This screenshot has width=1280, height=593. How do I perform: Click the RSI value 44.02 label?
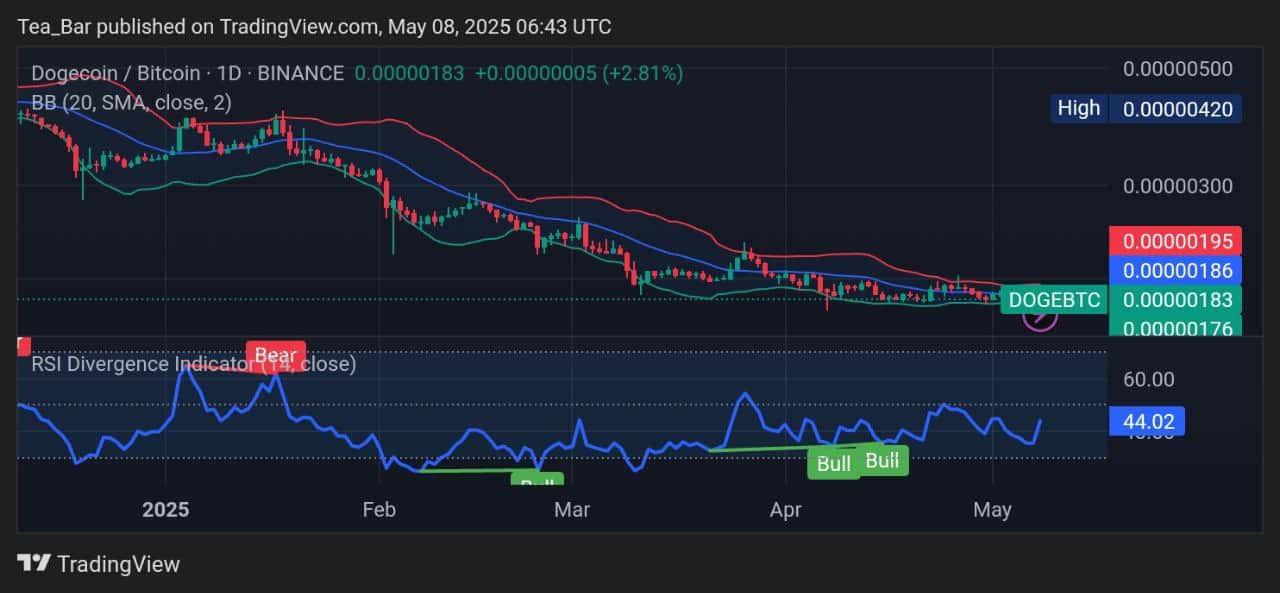[x=1148, y=421]
